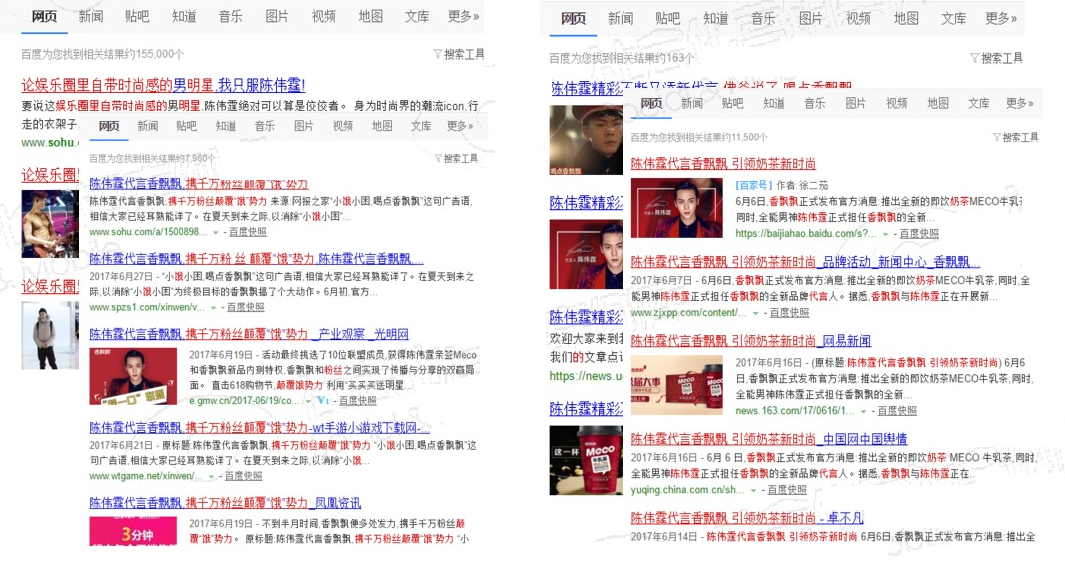
Task: Open the result ending in 中国网中国舆情
Action: pyautogui.click(x=769, y=439)
